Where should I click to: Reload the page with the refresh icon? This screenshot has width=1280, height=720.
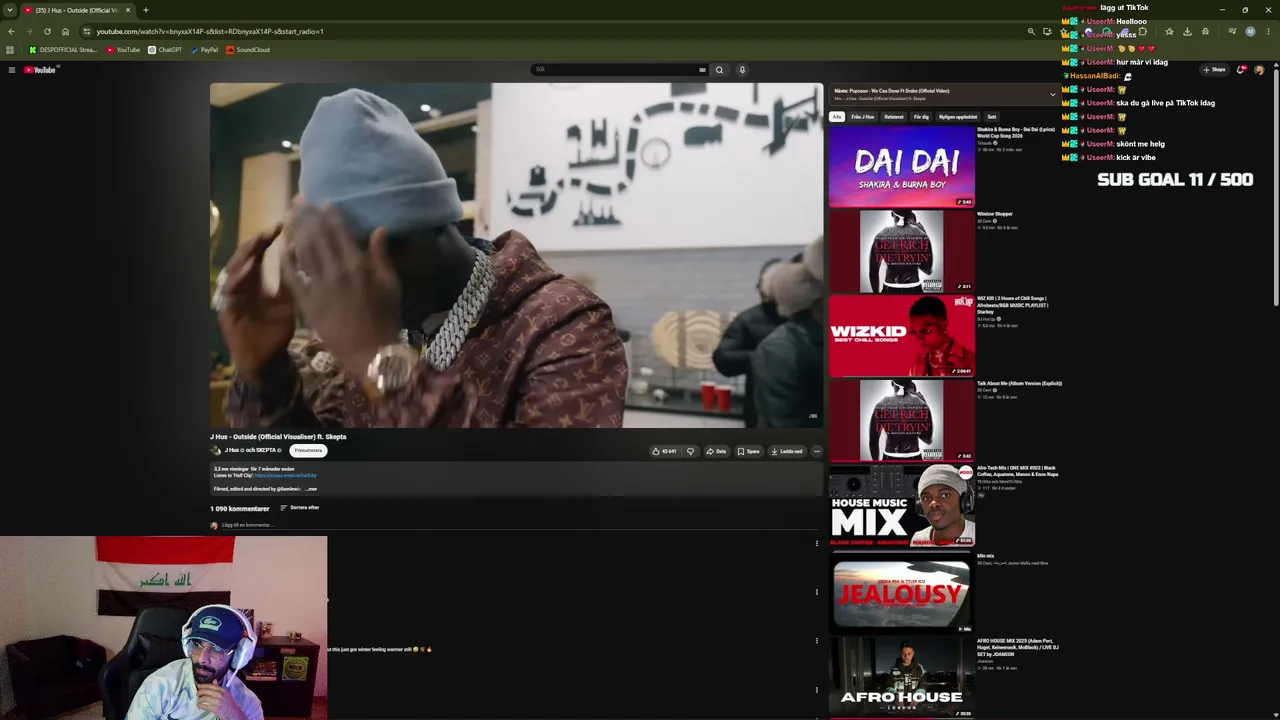point(47,31)
